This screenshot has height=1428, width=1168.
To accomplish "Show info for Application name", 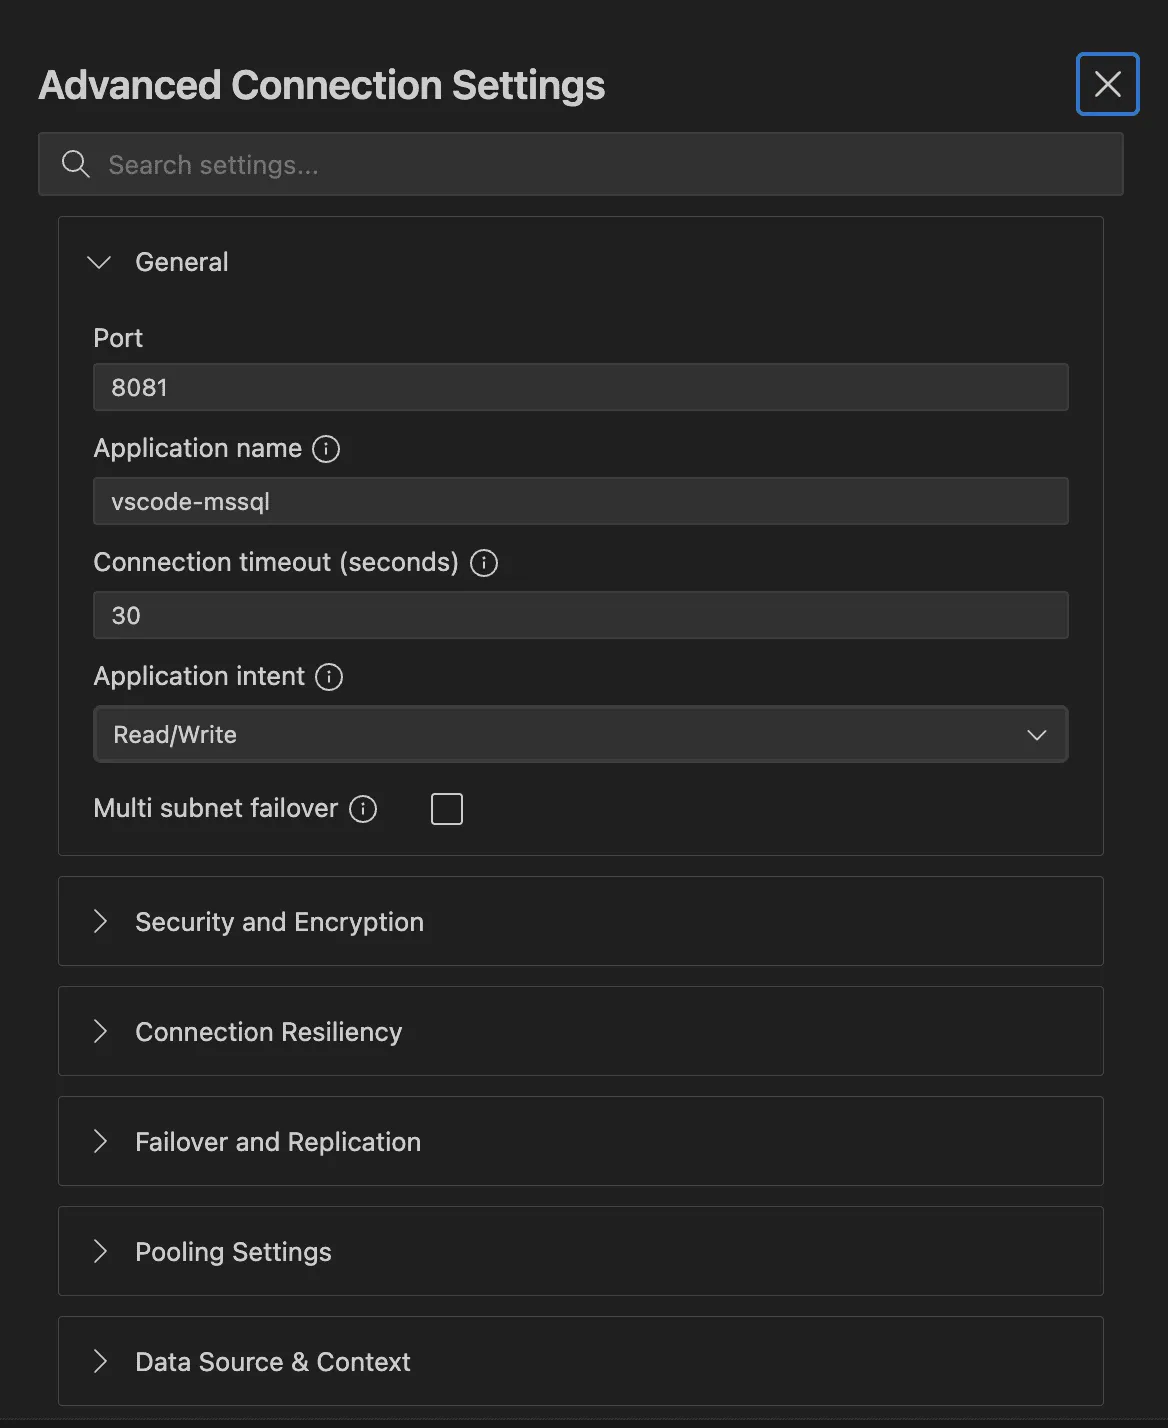I will click(326, 449).
